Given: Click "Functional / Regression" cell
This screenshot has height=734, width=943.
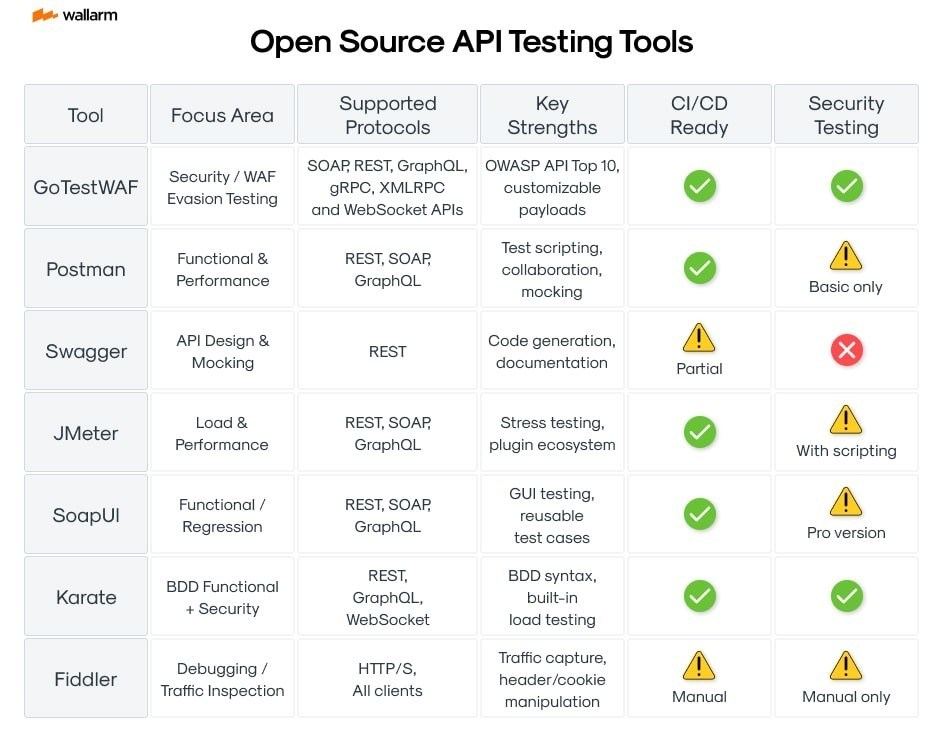Looking at the screenshot, I should click(222, 515).
